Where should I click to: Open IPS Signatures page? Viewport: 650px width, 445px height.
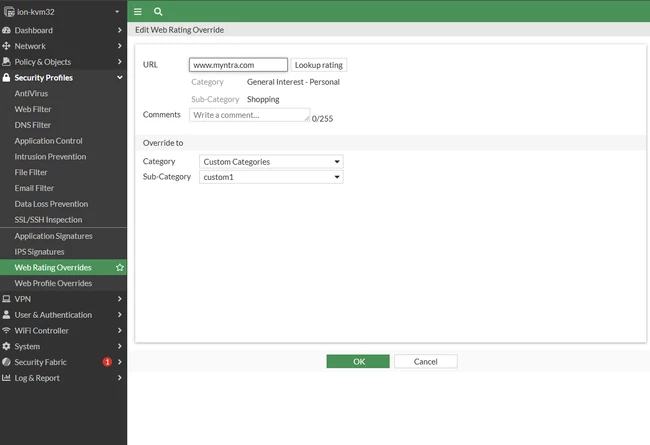(63, 252)
